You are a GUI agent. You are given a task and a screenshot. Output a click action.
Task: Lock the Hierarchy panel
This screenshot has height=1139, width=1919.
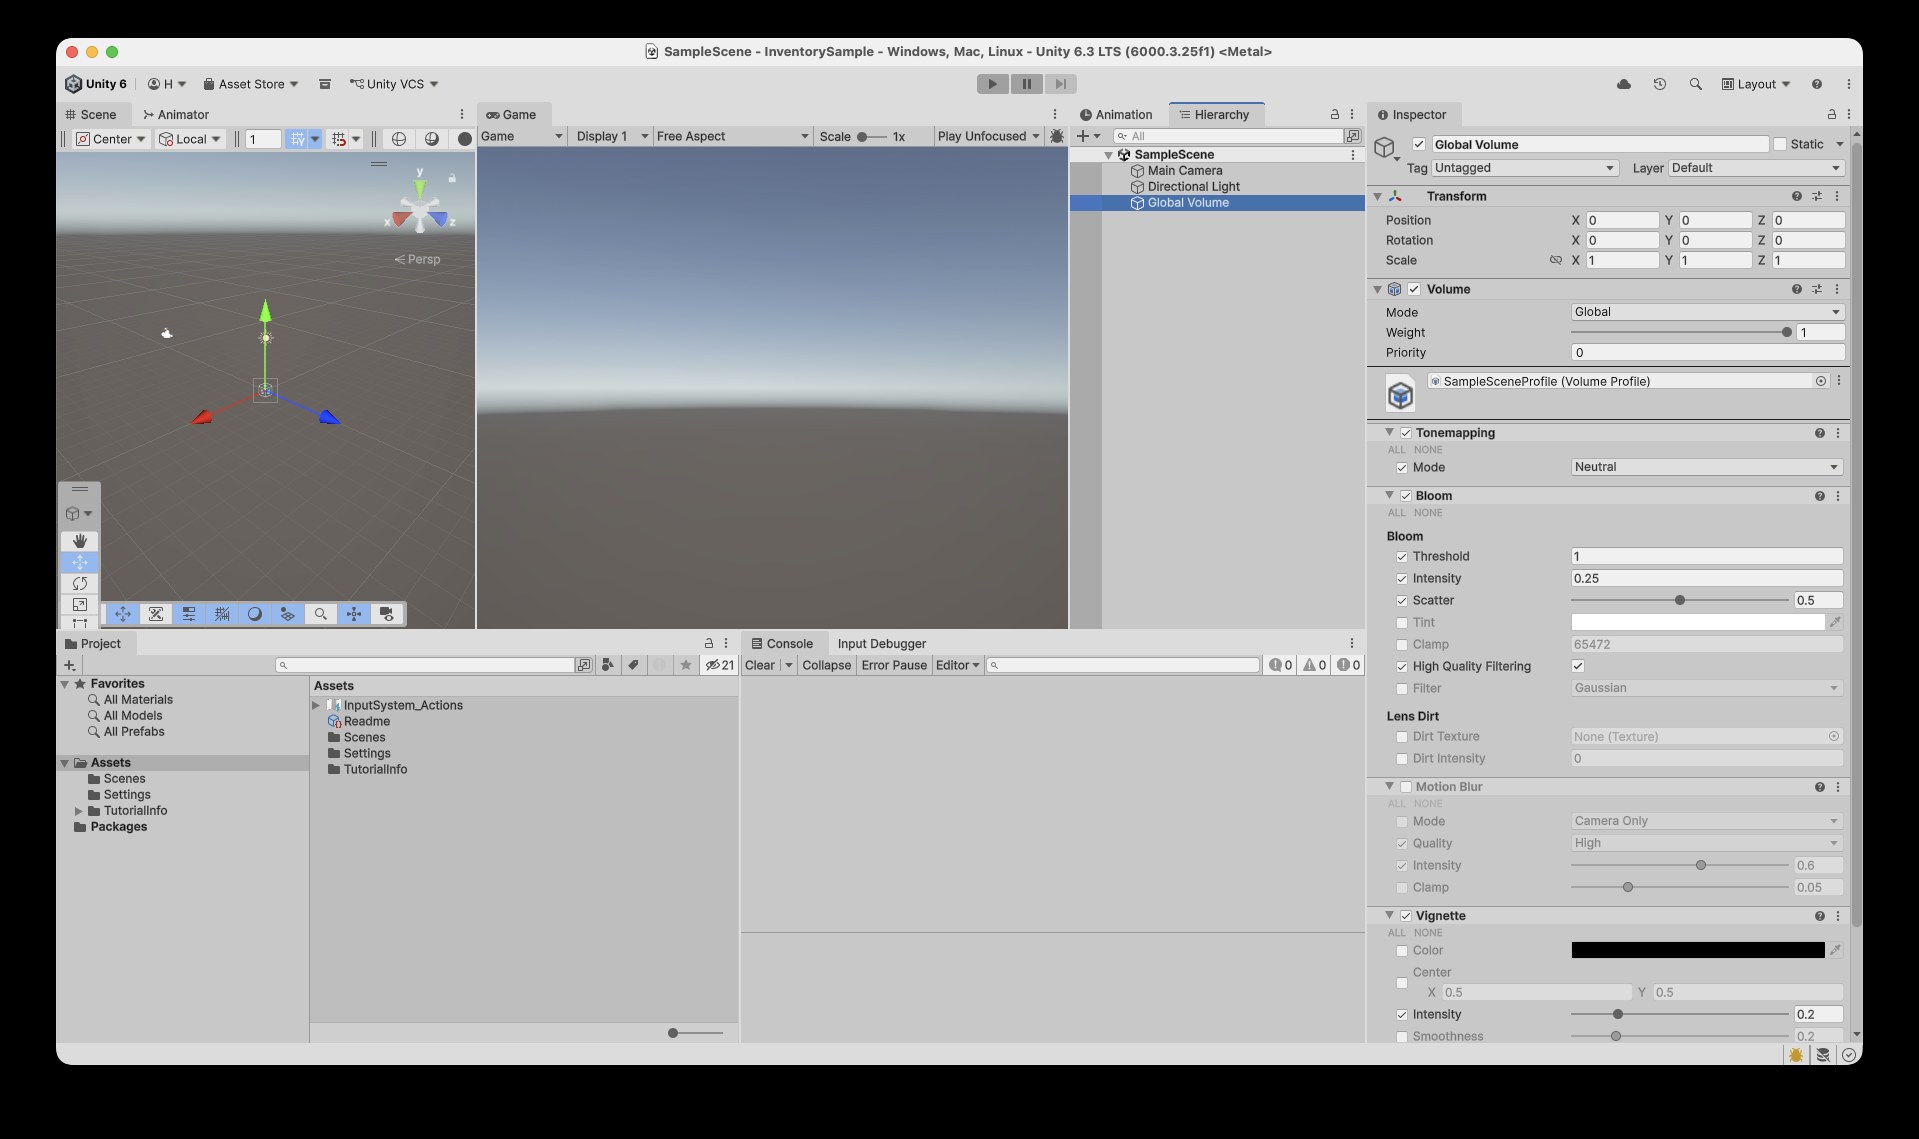1334,115
